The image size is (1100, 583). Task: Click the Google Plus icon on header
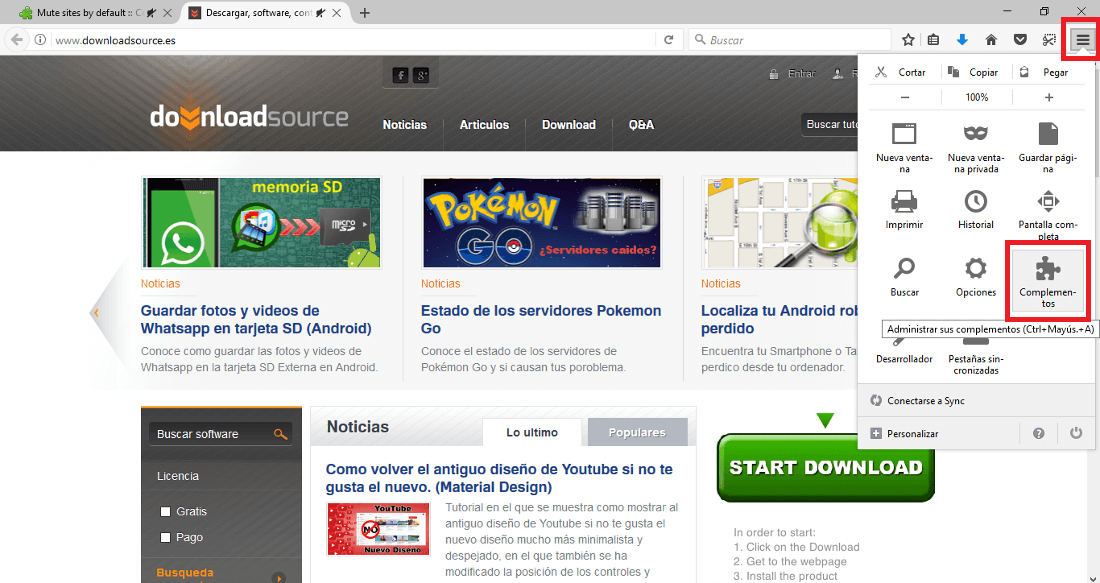421,75
